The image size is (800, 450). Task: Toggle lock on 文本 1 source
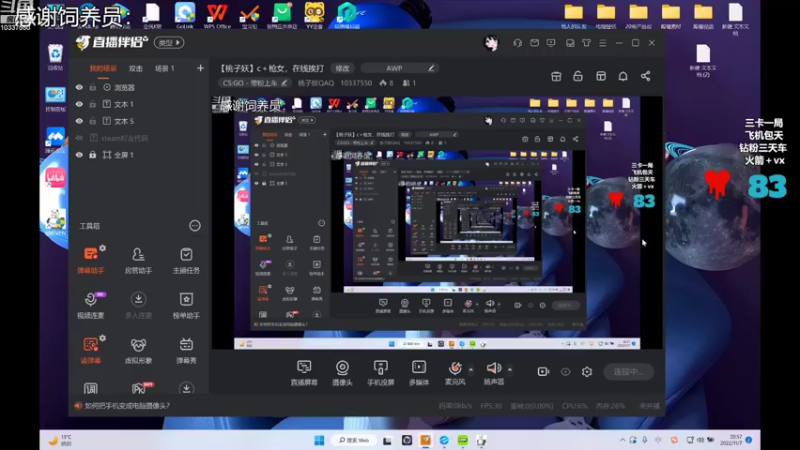(x=92, y=104)
